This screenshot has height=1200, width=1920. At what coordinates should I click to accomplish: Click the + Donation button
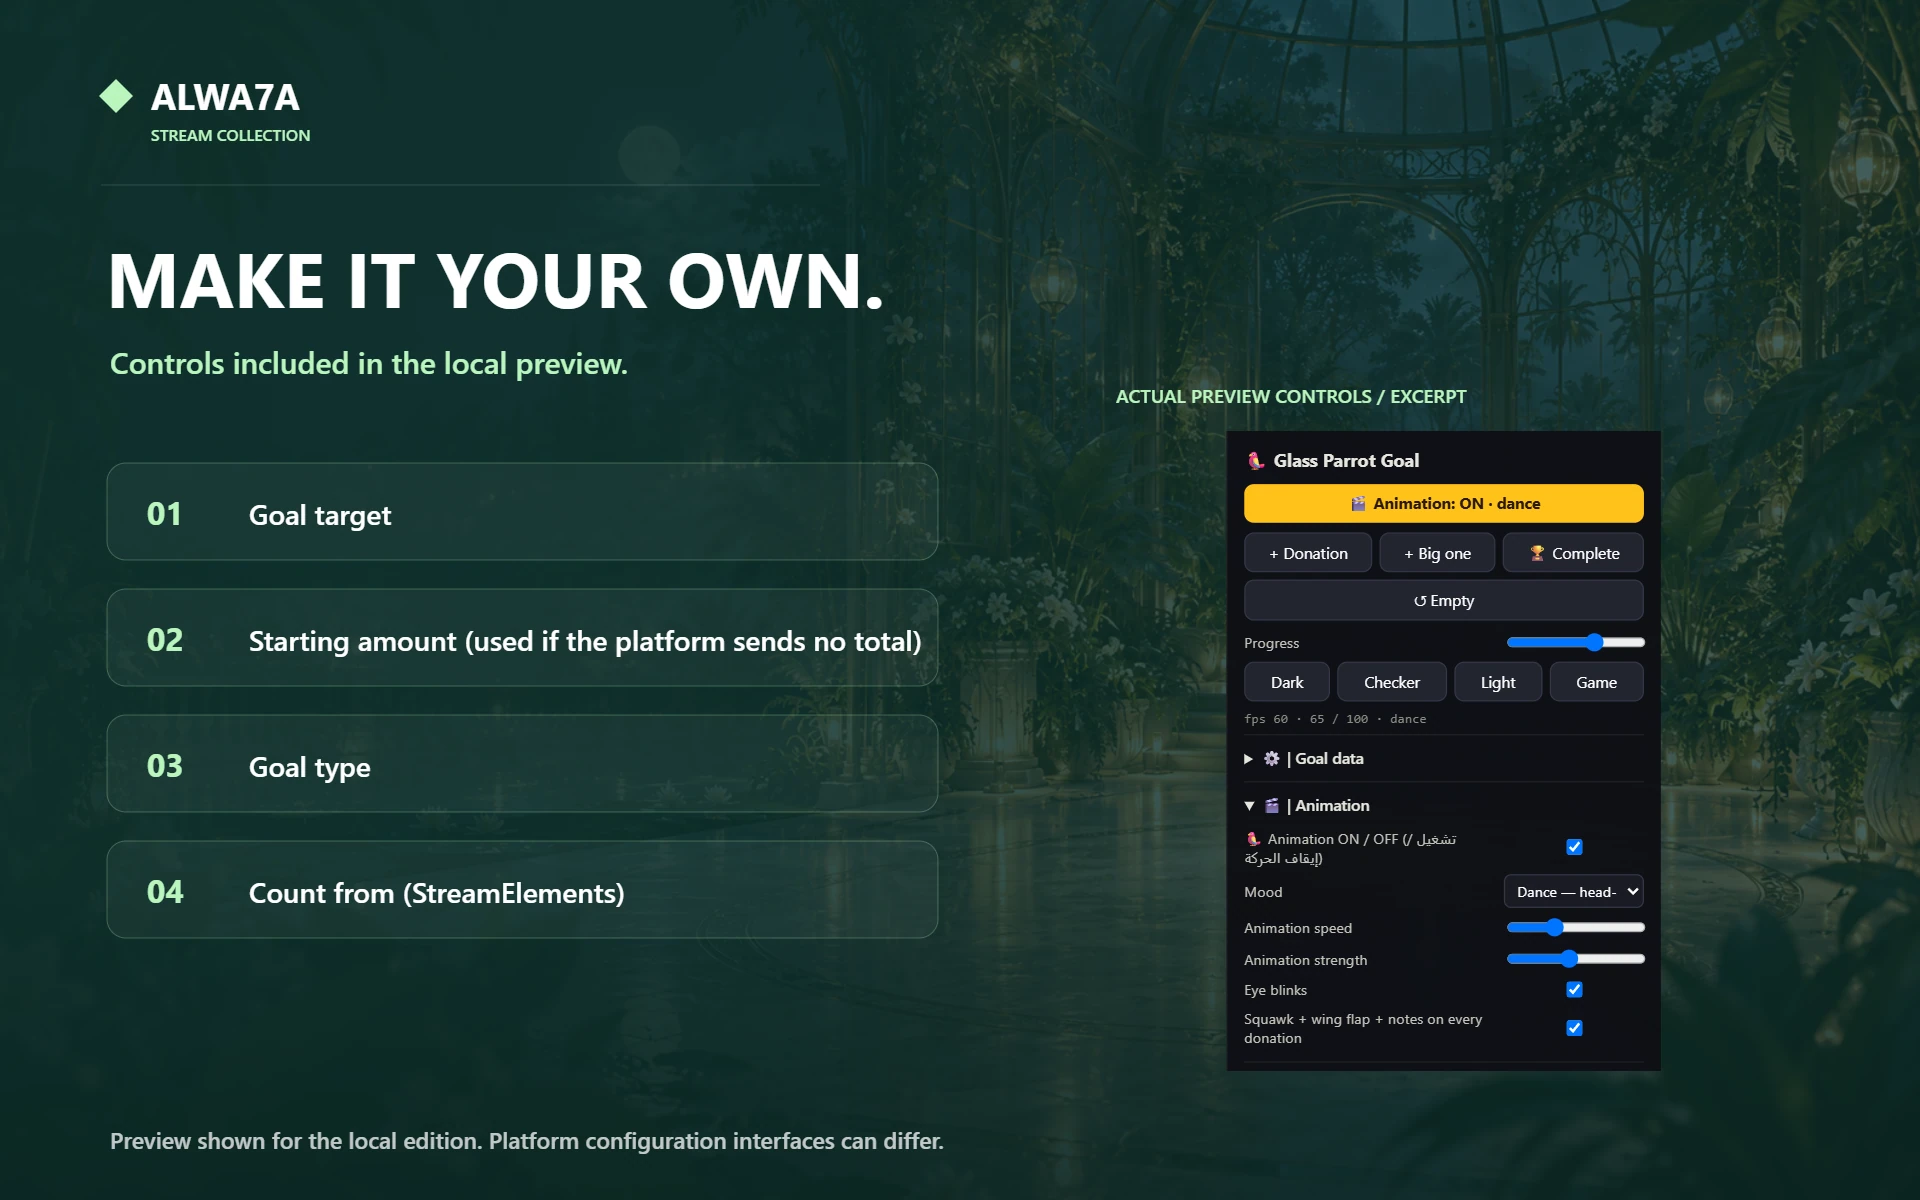(1308, 553)
